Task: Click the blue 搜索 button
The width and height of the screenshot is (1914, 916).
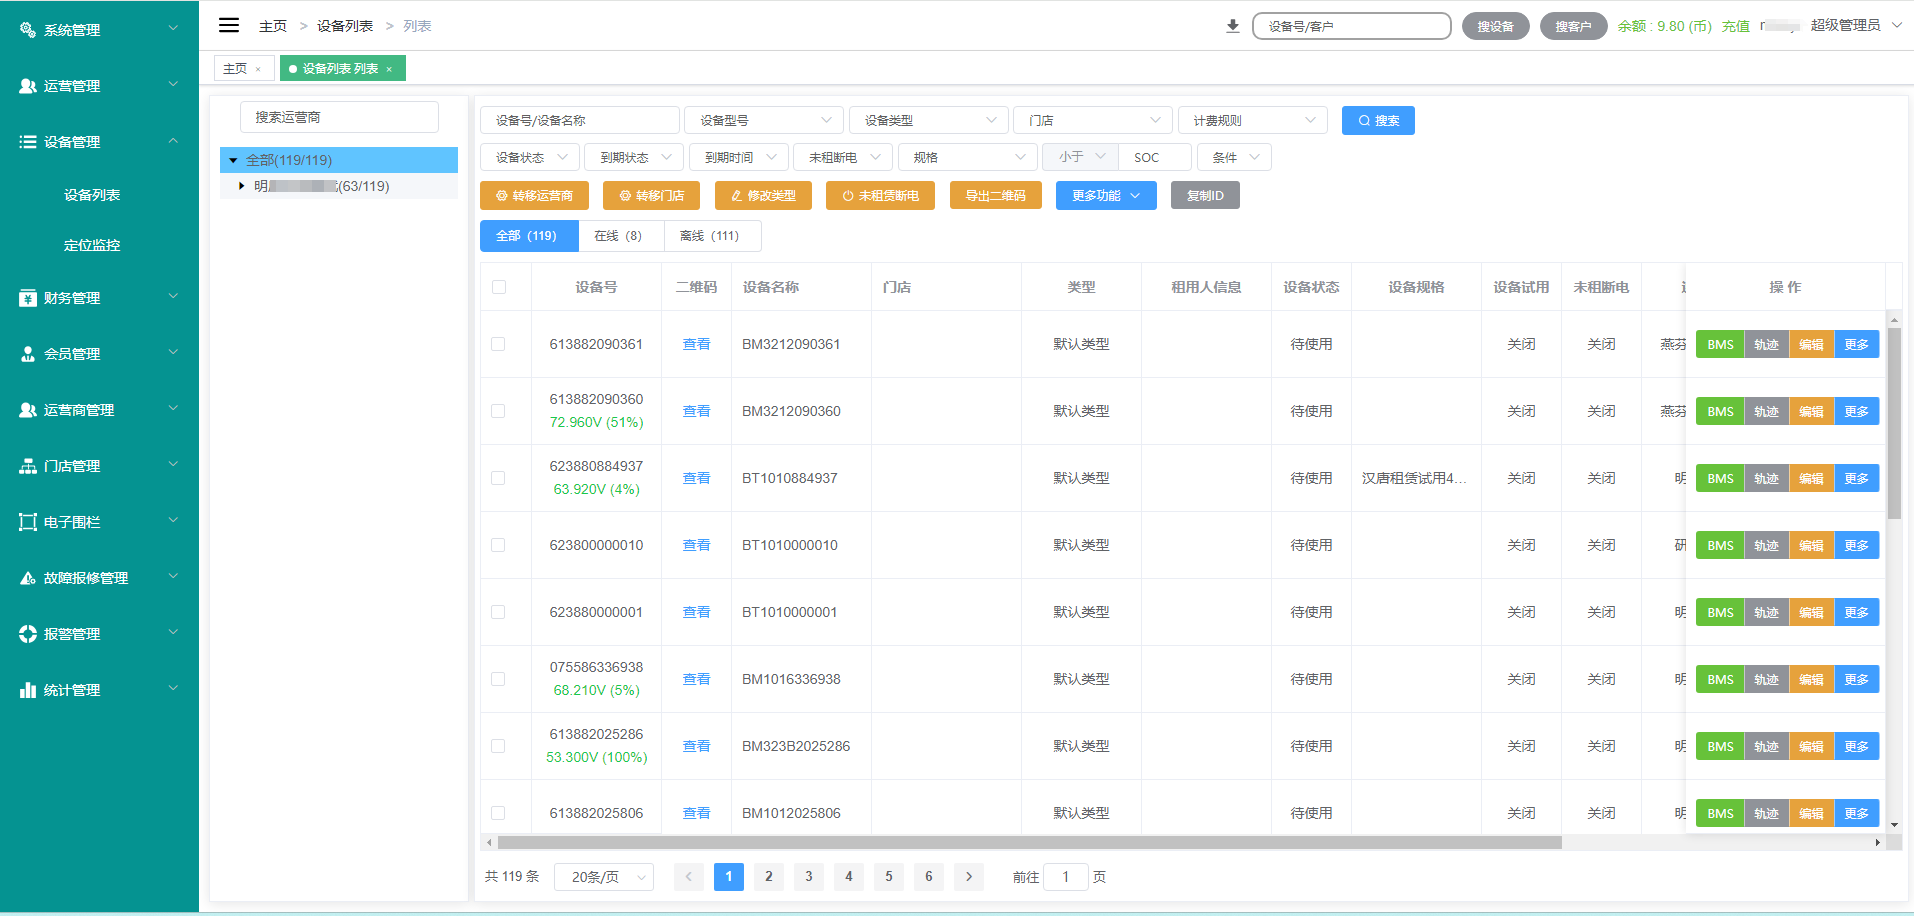Action: [1378, 120]
